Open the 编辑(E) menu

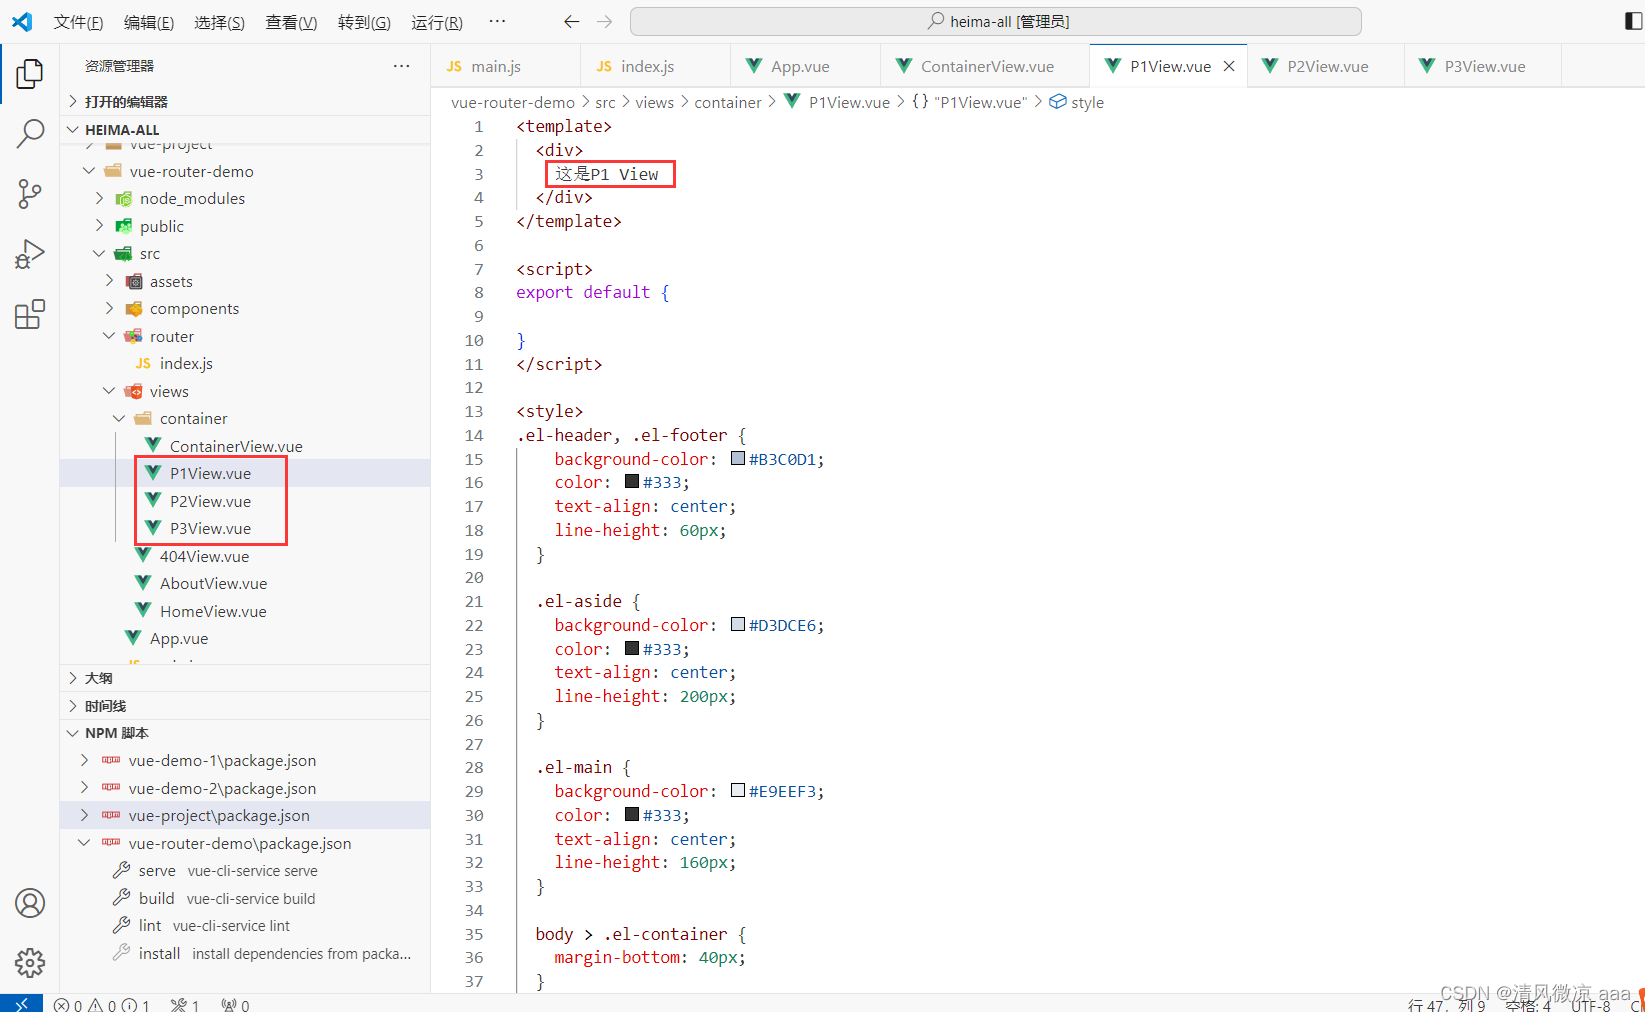pyautogui.click(x=148, y=22)
